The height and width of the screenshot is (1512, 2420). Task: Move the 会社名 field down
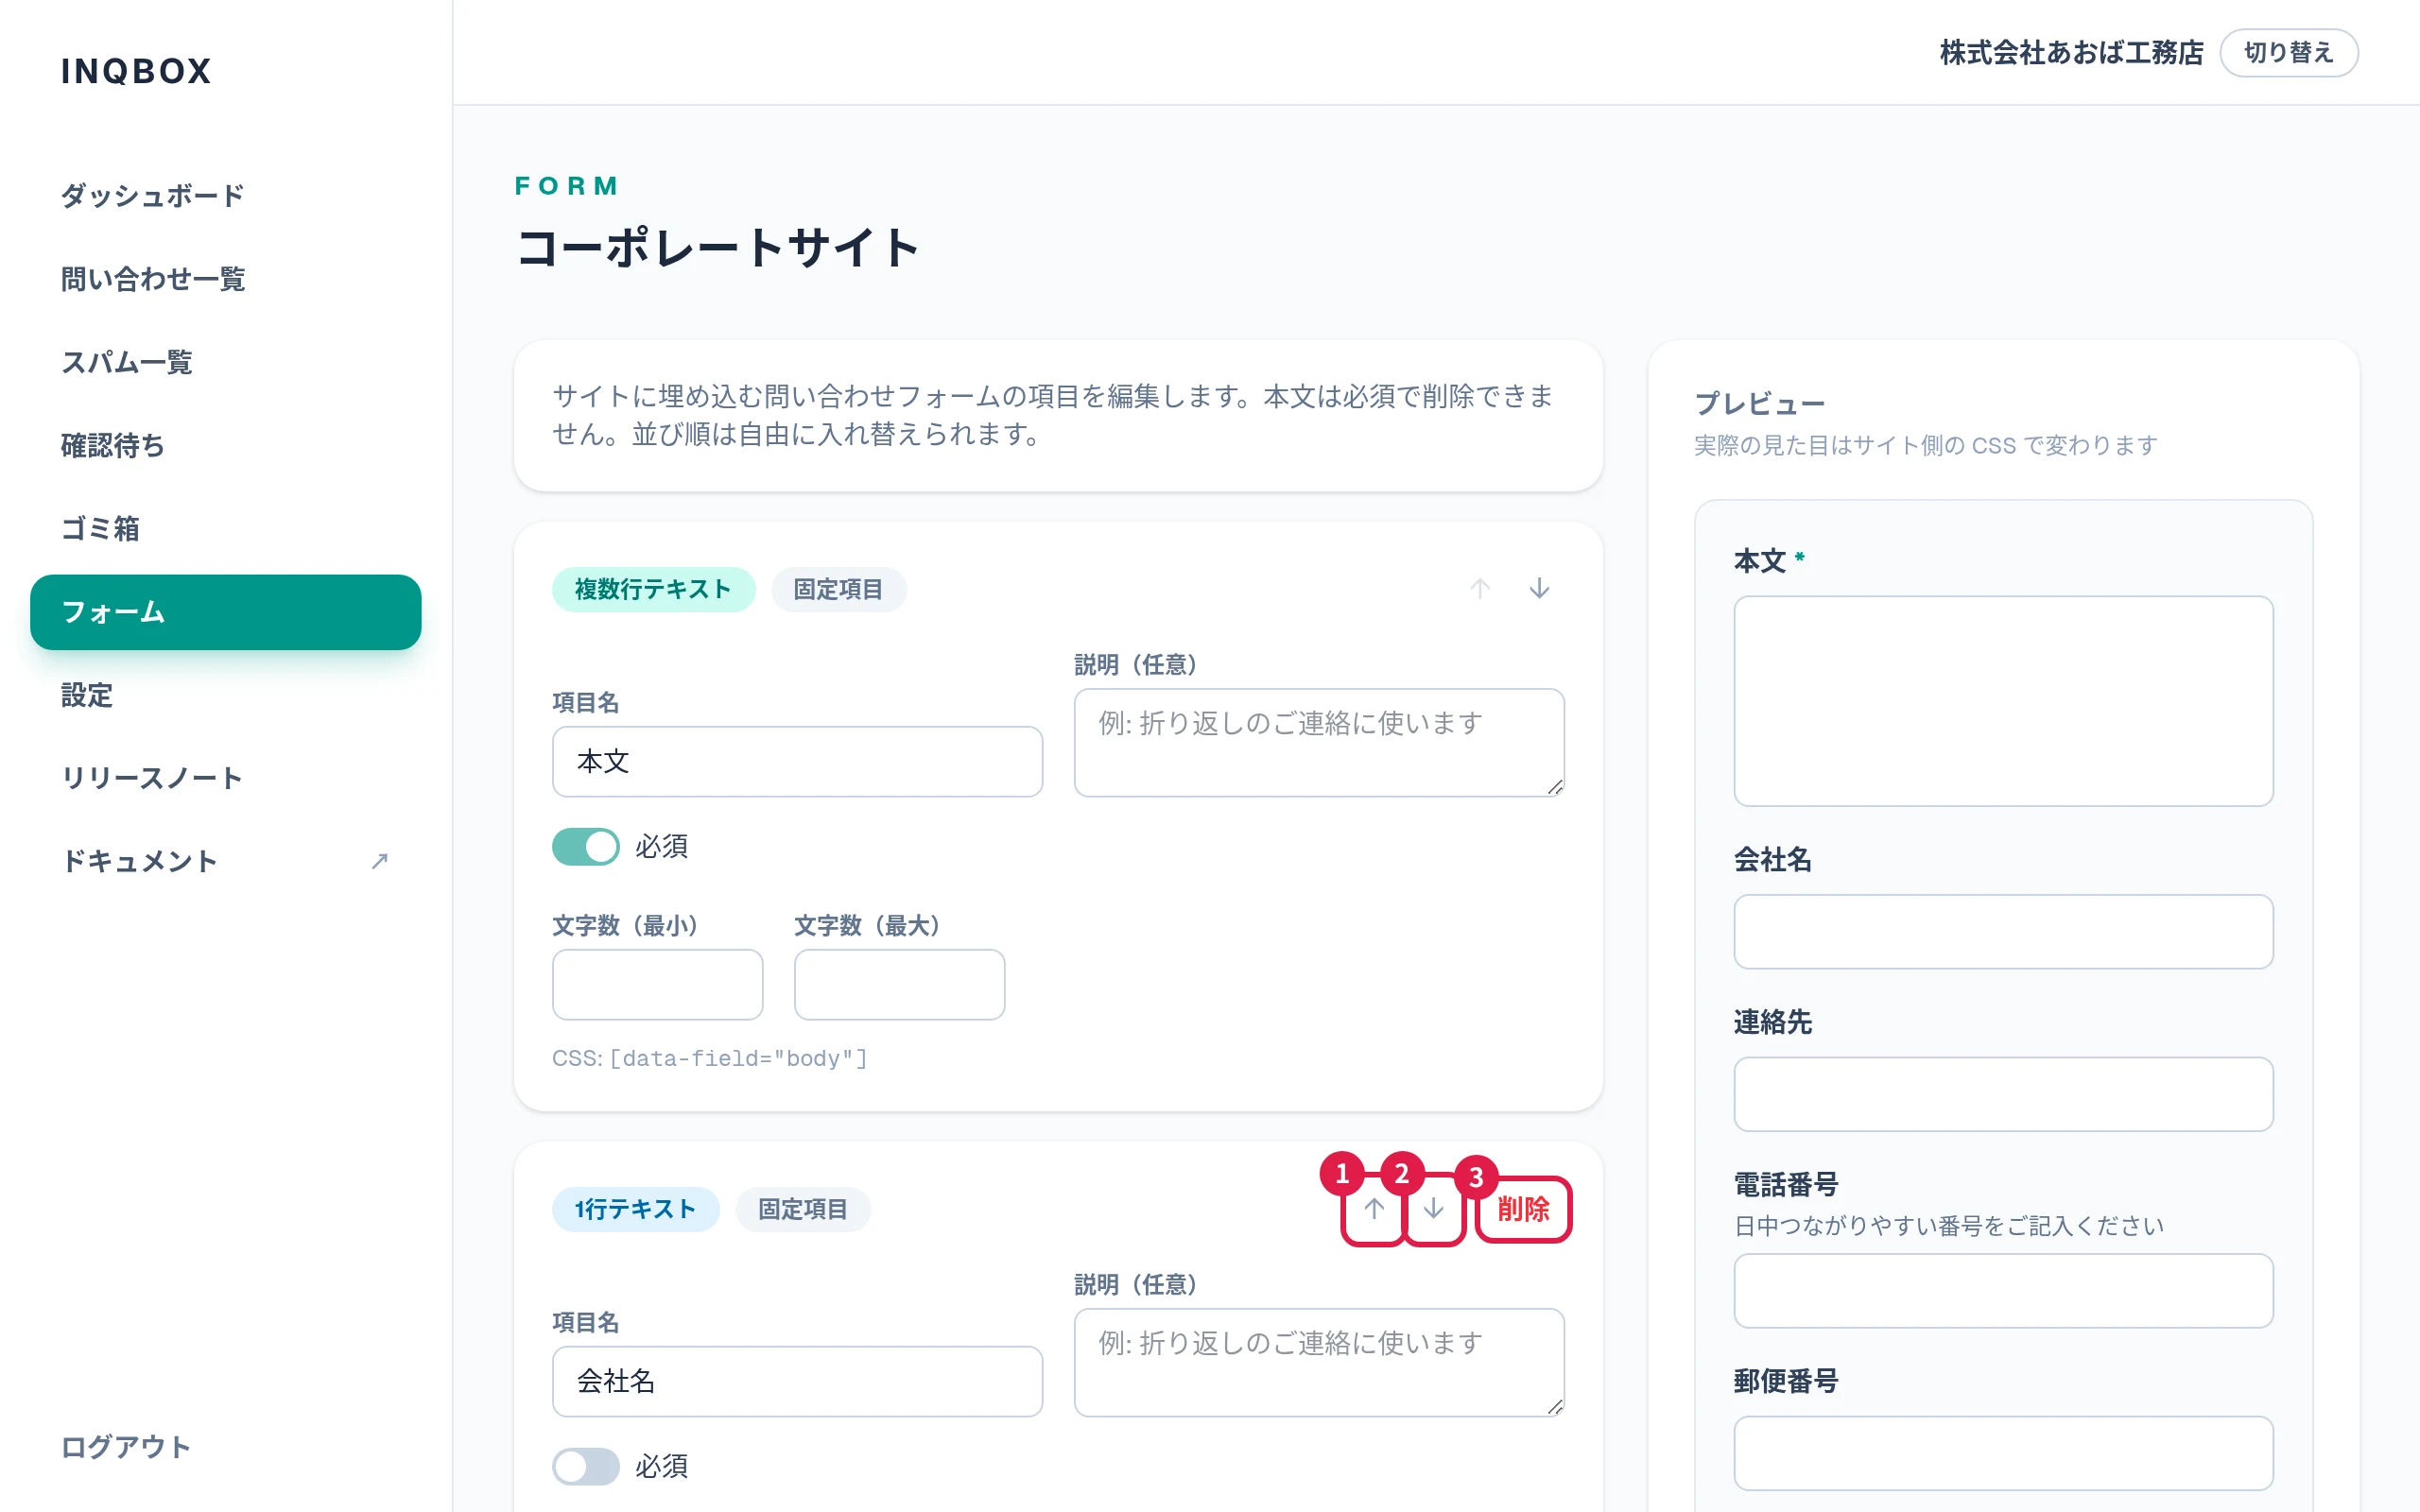1433,1209
